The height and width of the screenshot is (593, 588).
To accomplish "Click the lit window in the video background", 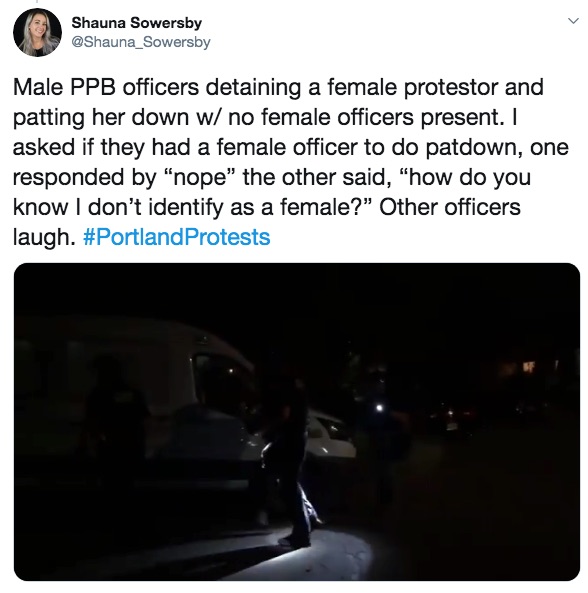I will [x=528, y=367].
